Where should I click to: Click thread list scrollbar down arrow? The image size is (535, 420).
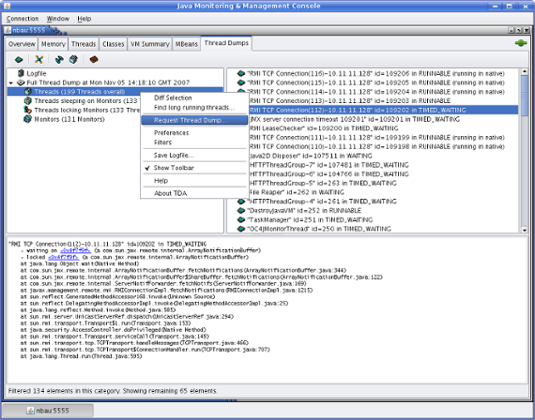[524, 230]
